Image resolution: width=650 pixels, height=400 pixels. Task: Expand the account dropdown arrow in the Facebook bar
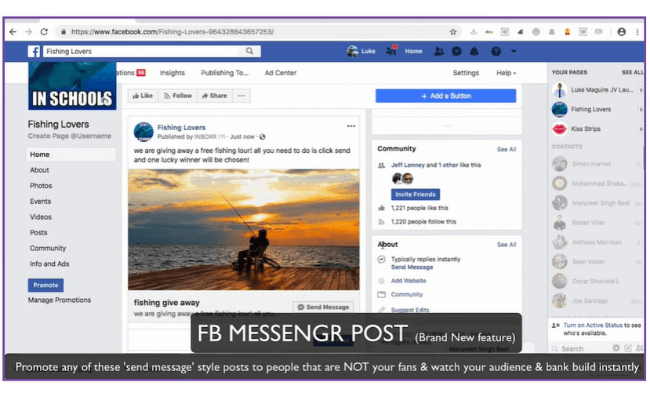coord(514,51)
